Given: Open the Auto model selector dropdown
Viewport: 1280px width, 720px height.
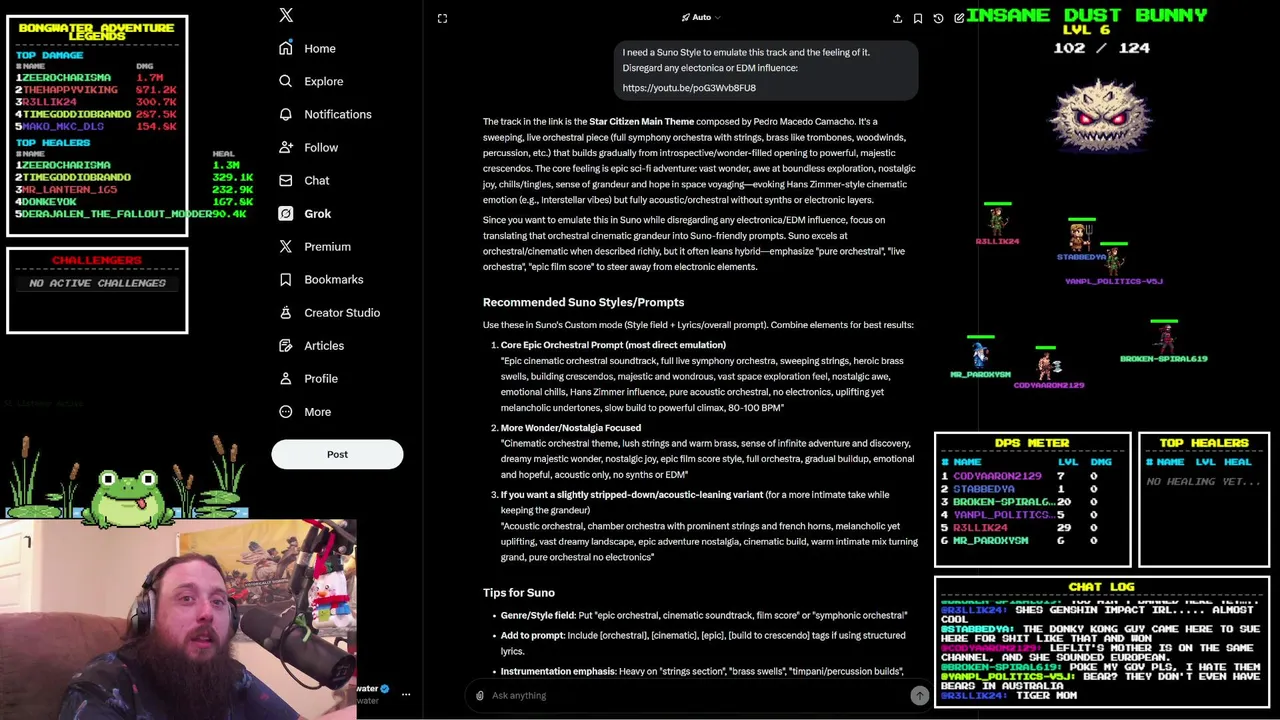Looking at the screenshot, I should 701,17.
